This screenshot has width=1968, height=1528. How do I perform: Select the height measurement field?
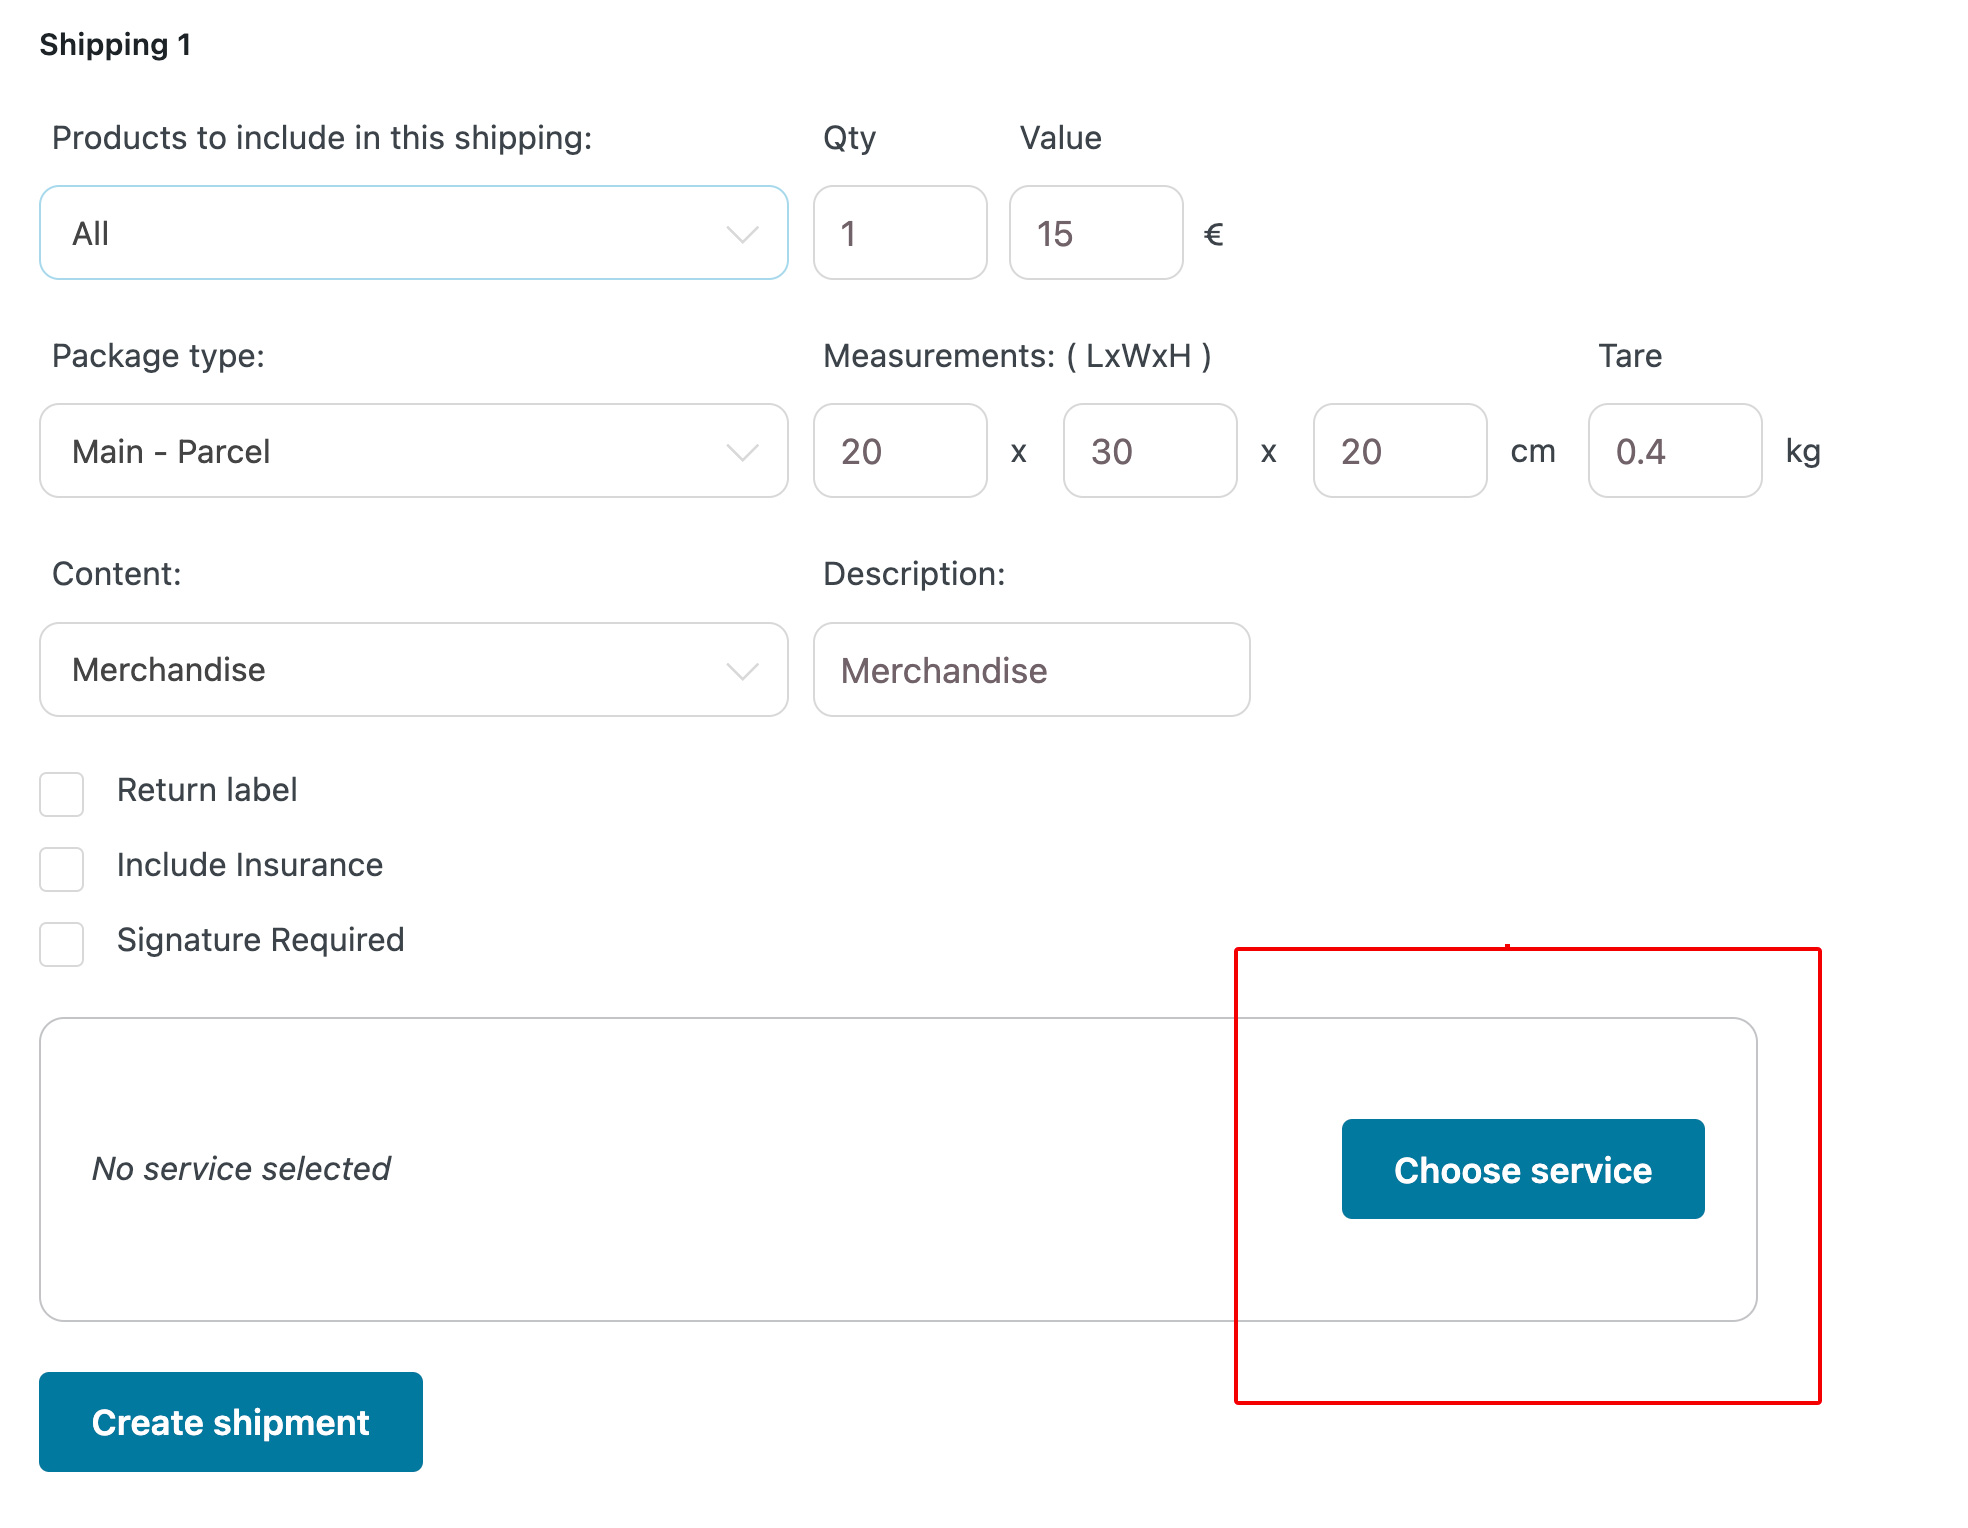pyautogui.click(x=1399, y=451)
